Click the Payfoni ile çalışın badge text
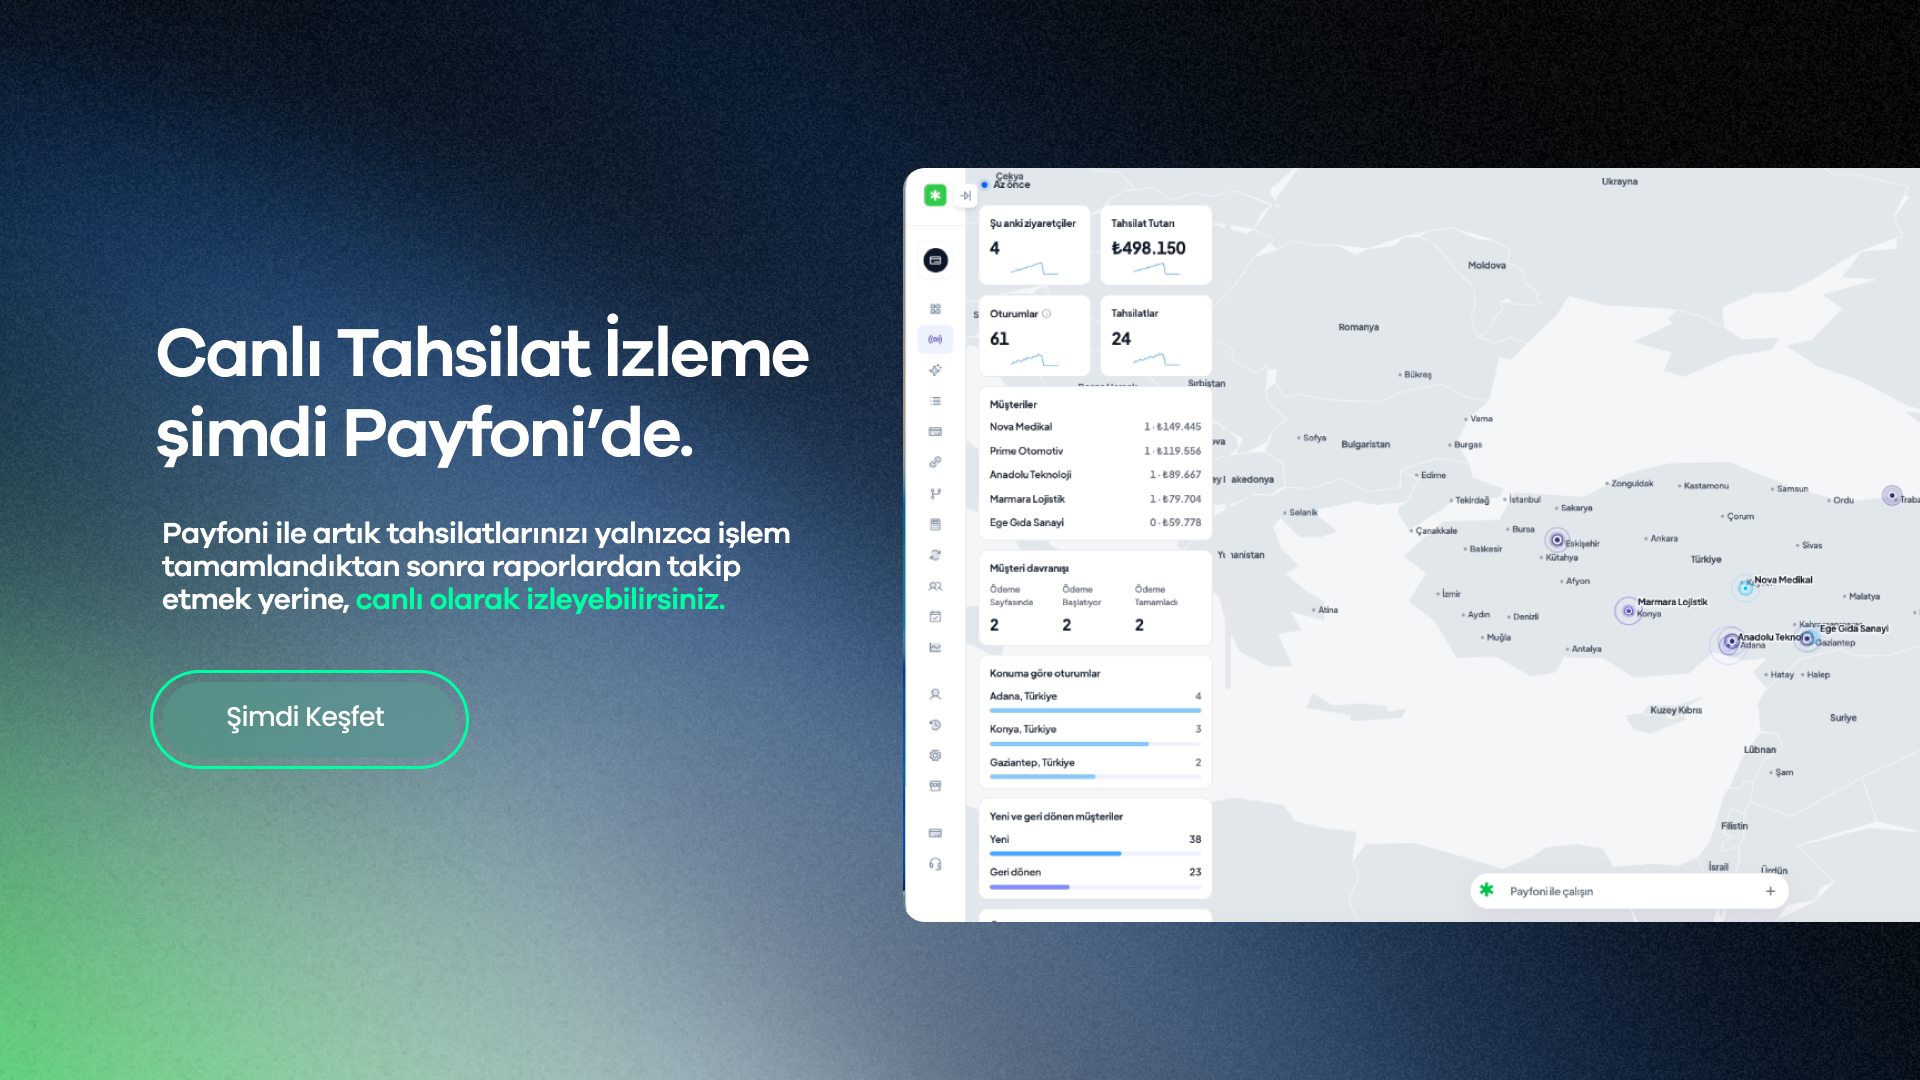Image resolution: width=1920 pixels, height=1080 pixels. coord(1551,892)
